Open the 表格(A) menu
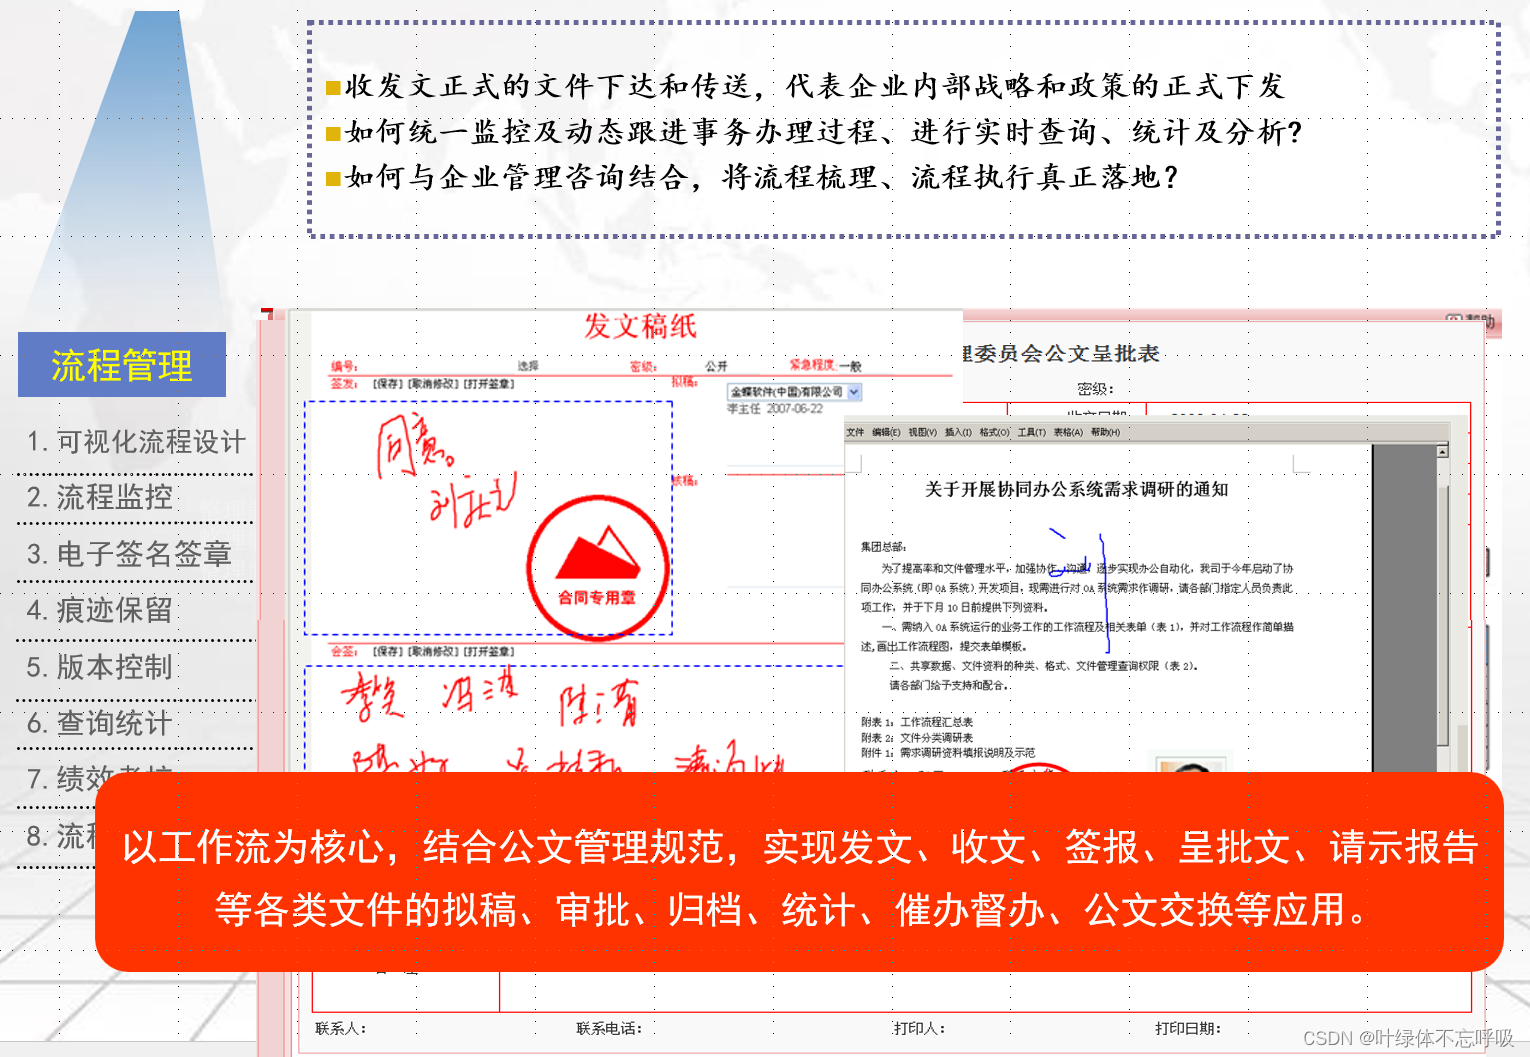Viewport: 1530px width, 1057px height. (x=1068, y=432)
